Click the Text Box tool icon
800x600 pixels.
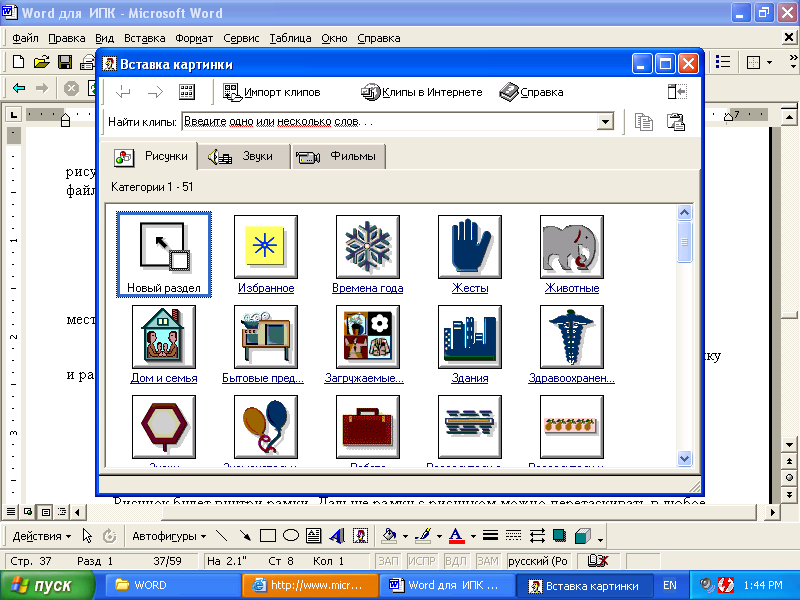313,536
